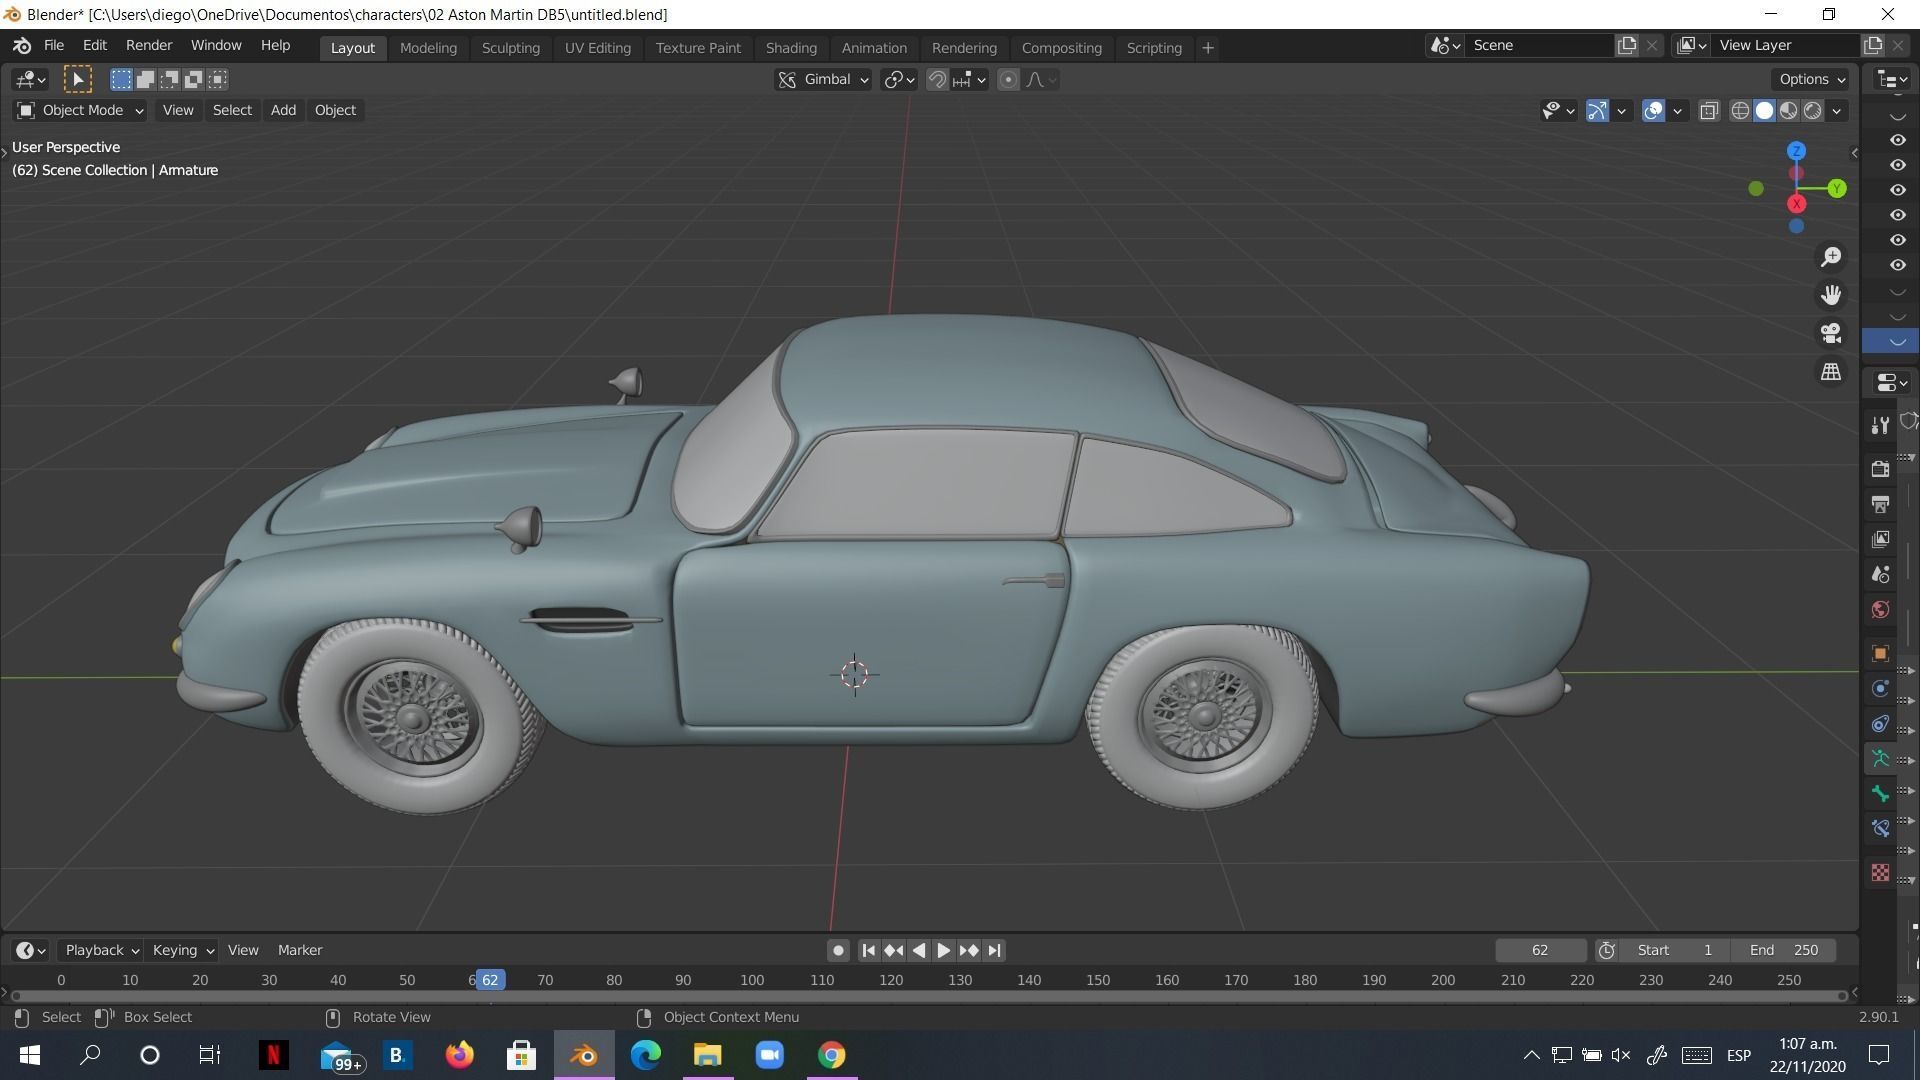This screenshot has height=1080, width=1920.
Task: Toggle Show Gizmo button
Action: [1597, 111]
